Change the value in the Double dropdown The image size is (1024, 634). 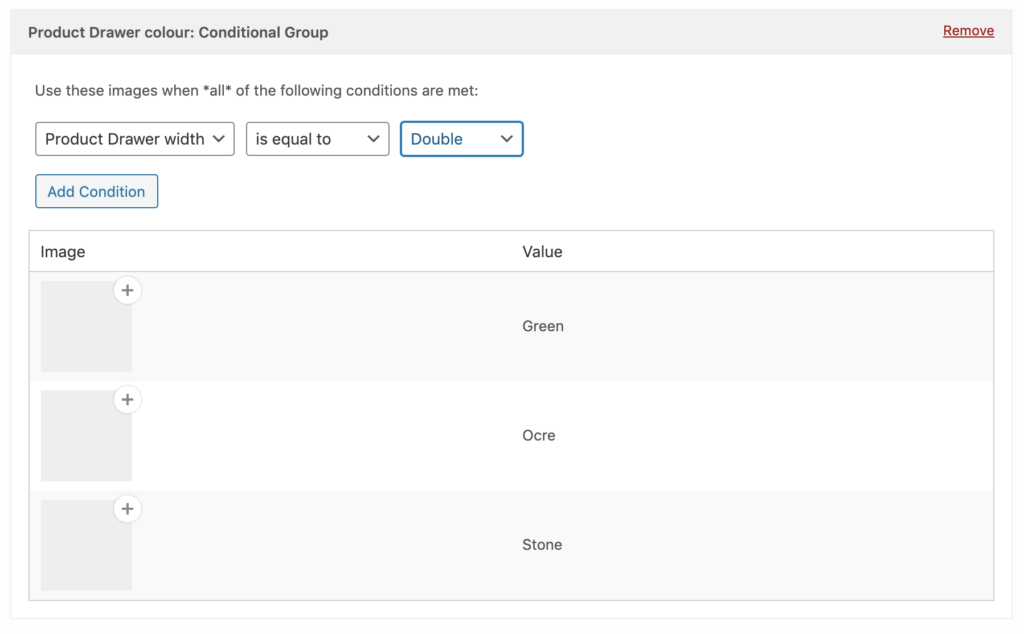(x=461, y=139)
